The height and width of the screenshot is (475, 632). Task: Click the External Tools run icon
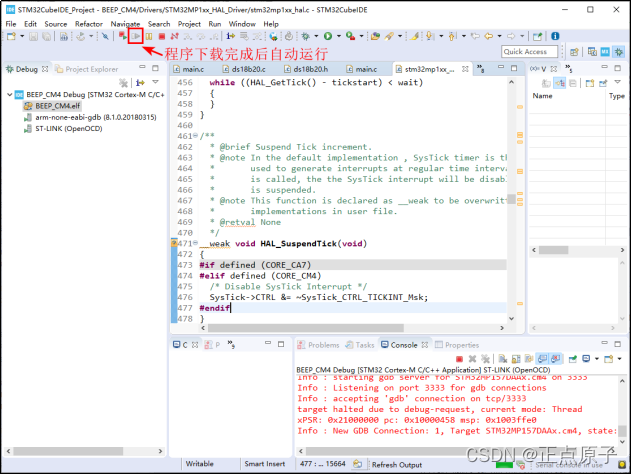tap(350, 36)
